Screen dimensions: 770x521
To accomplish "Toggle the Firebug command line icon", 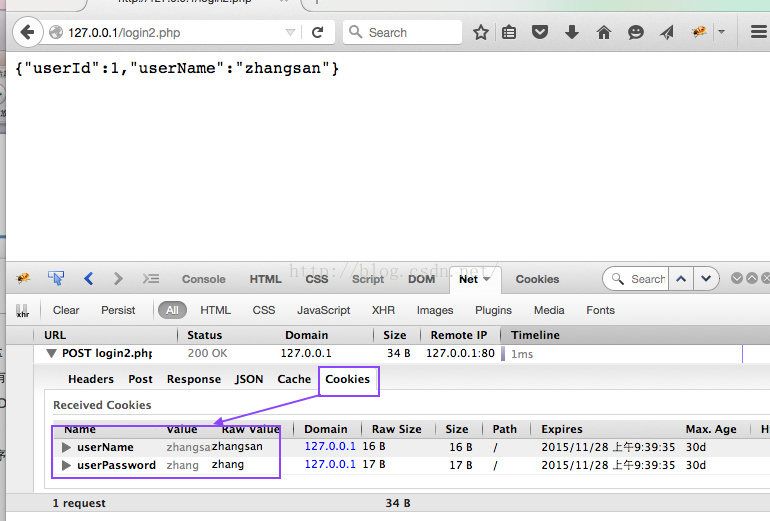I will (x=151, y=278).
